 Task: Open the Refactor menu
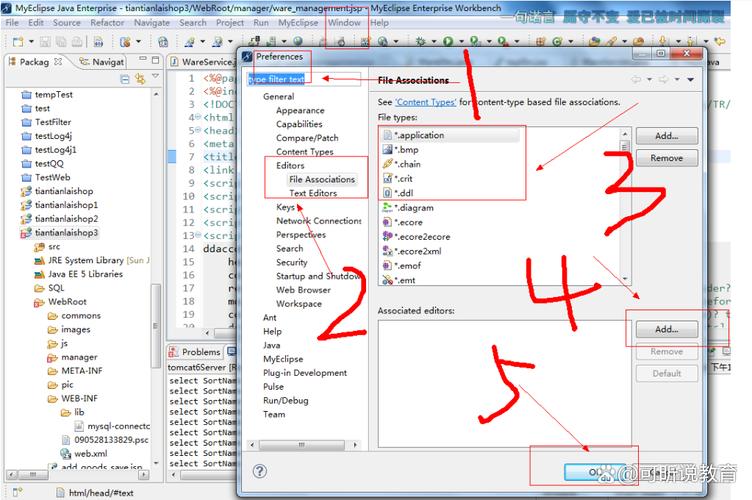(107, 23)
